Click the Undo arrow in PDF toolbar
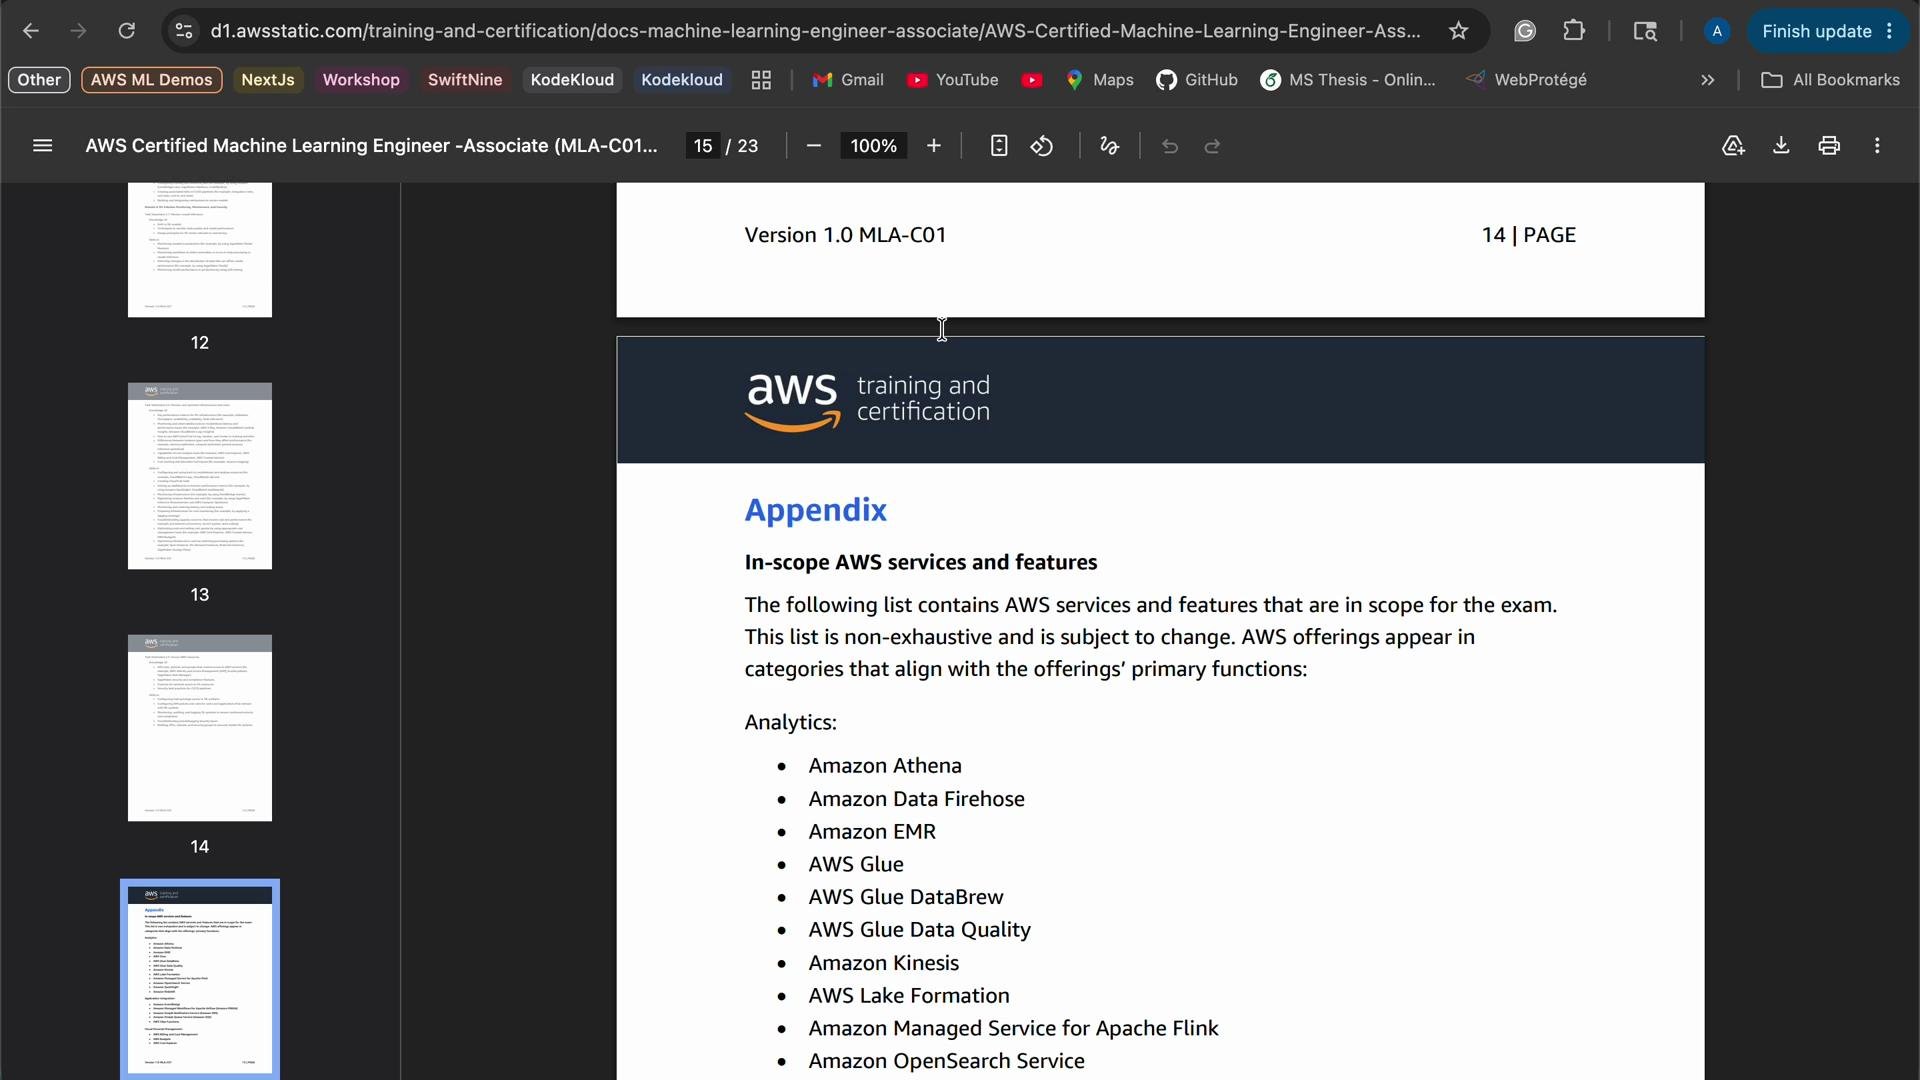Viewport: 1920px width, 1080px height. (1170, 146)
